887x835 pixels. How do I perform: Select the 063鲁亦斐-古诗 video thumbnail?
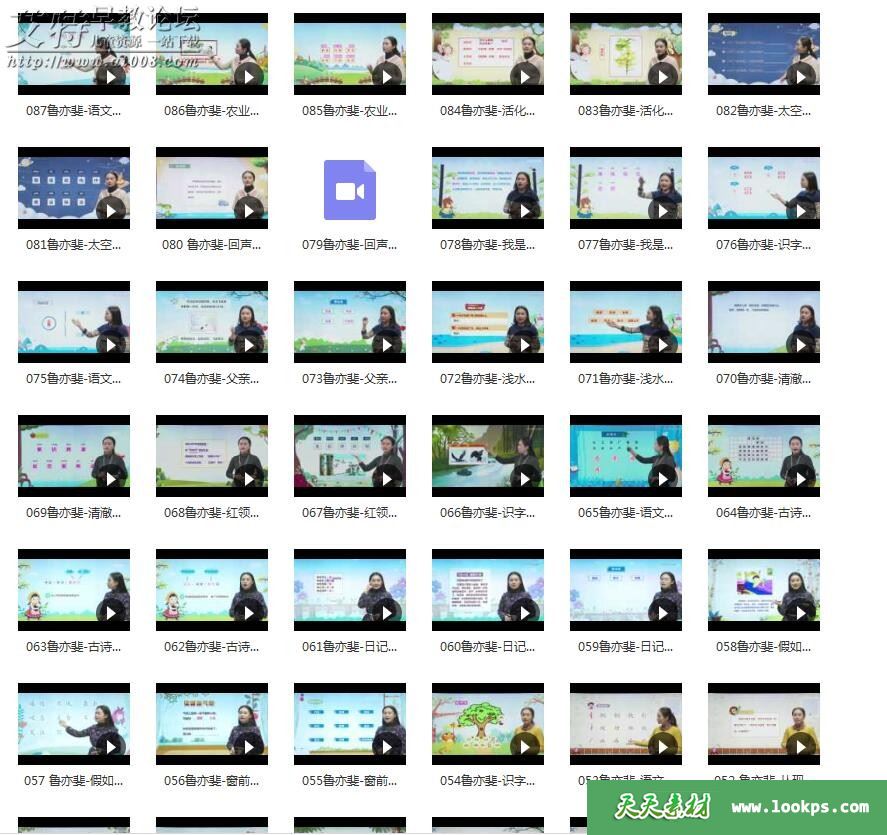click(73, 590)
